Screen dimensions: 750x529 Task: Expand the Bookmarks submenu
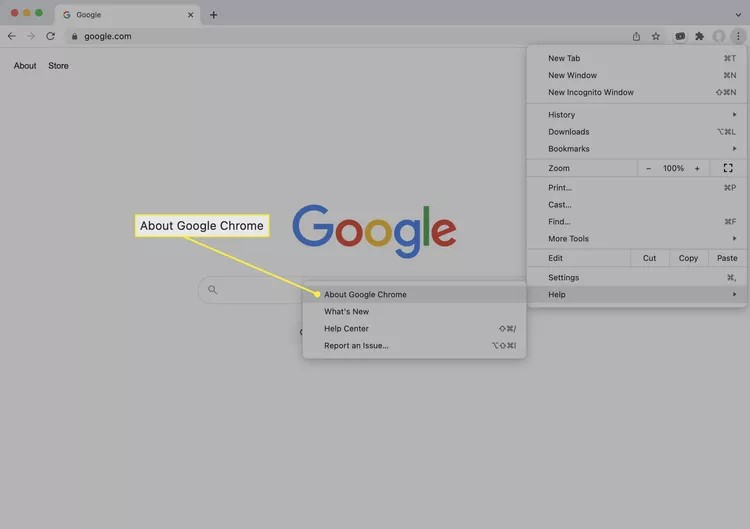[x=636, y=149]
